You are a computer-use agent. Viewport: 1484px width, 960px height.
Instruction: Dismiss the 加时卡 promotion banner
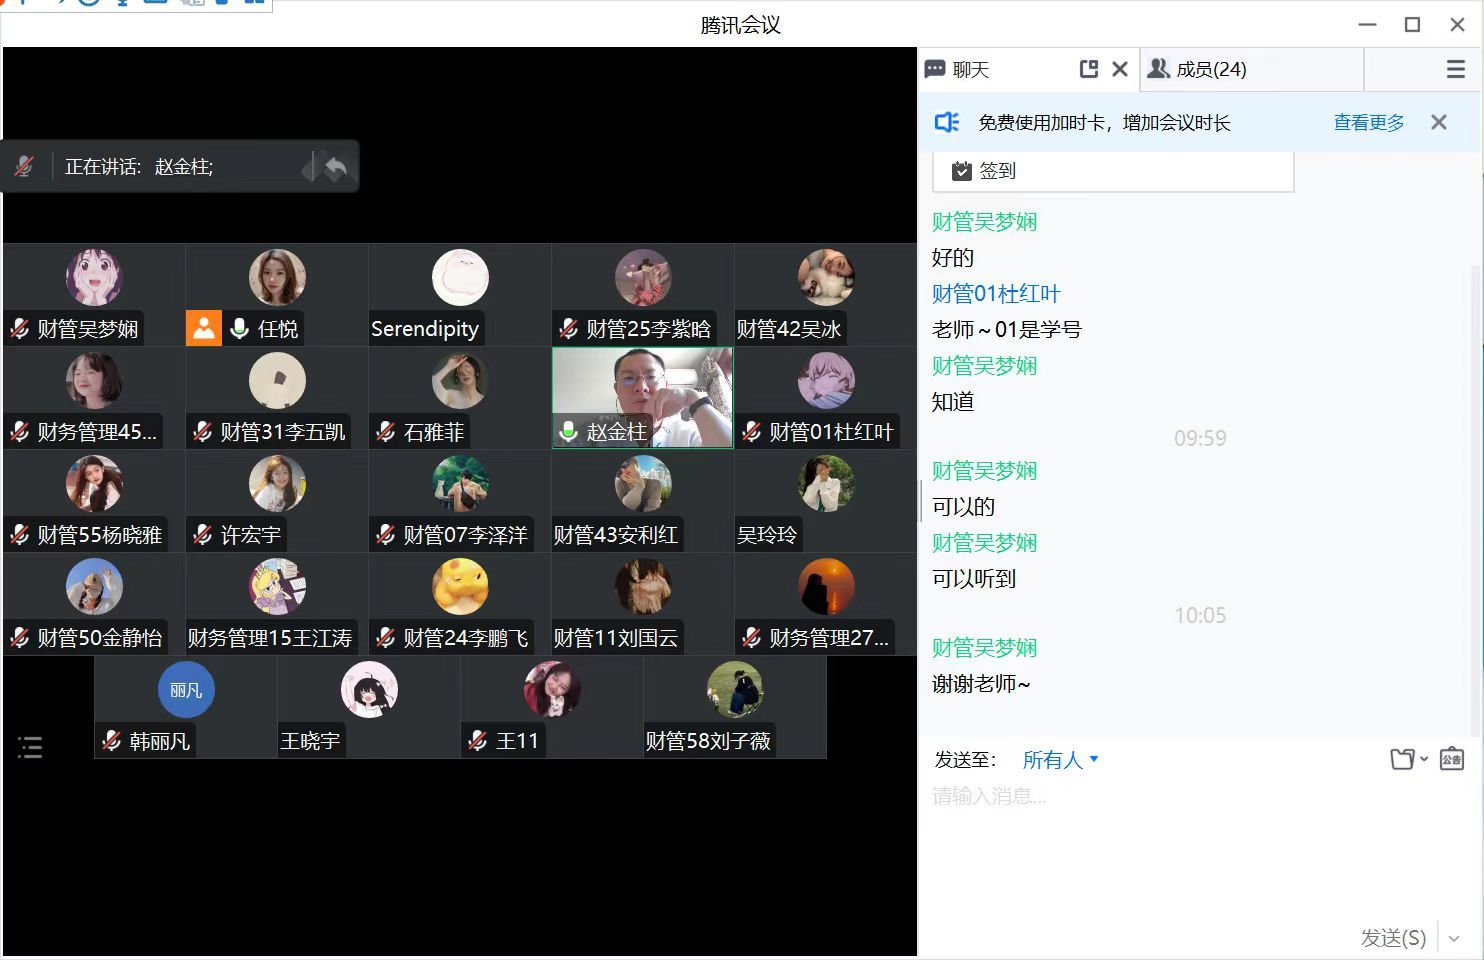point(1438,122)
